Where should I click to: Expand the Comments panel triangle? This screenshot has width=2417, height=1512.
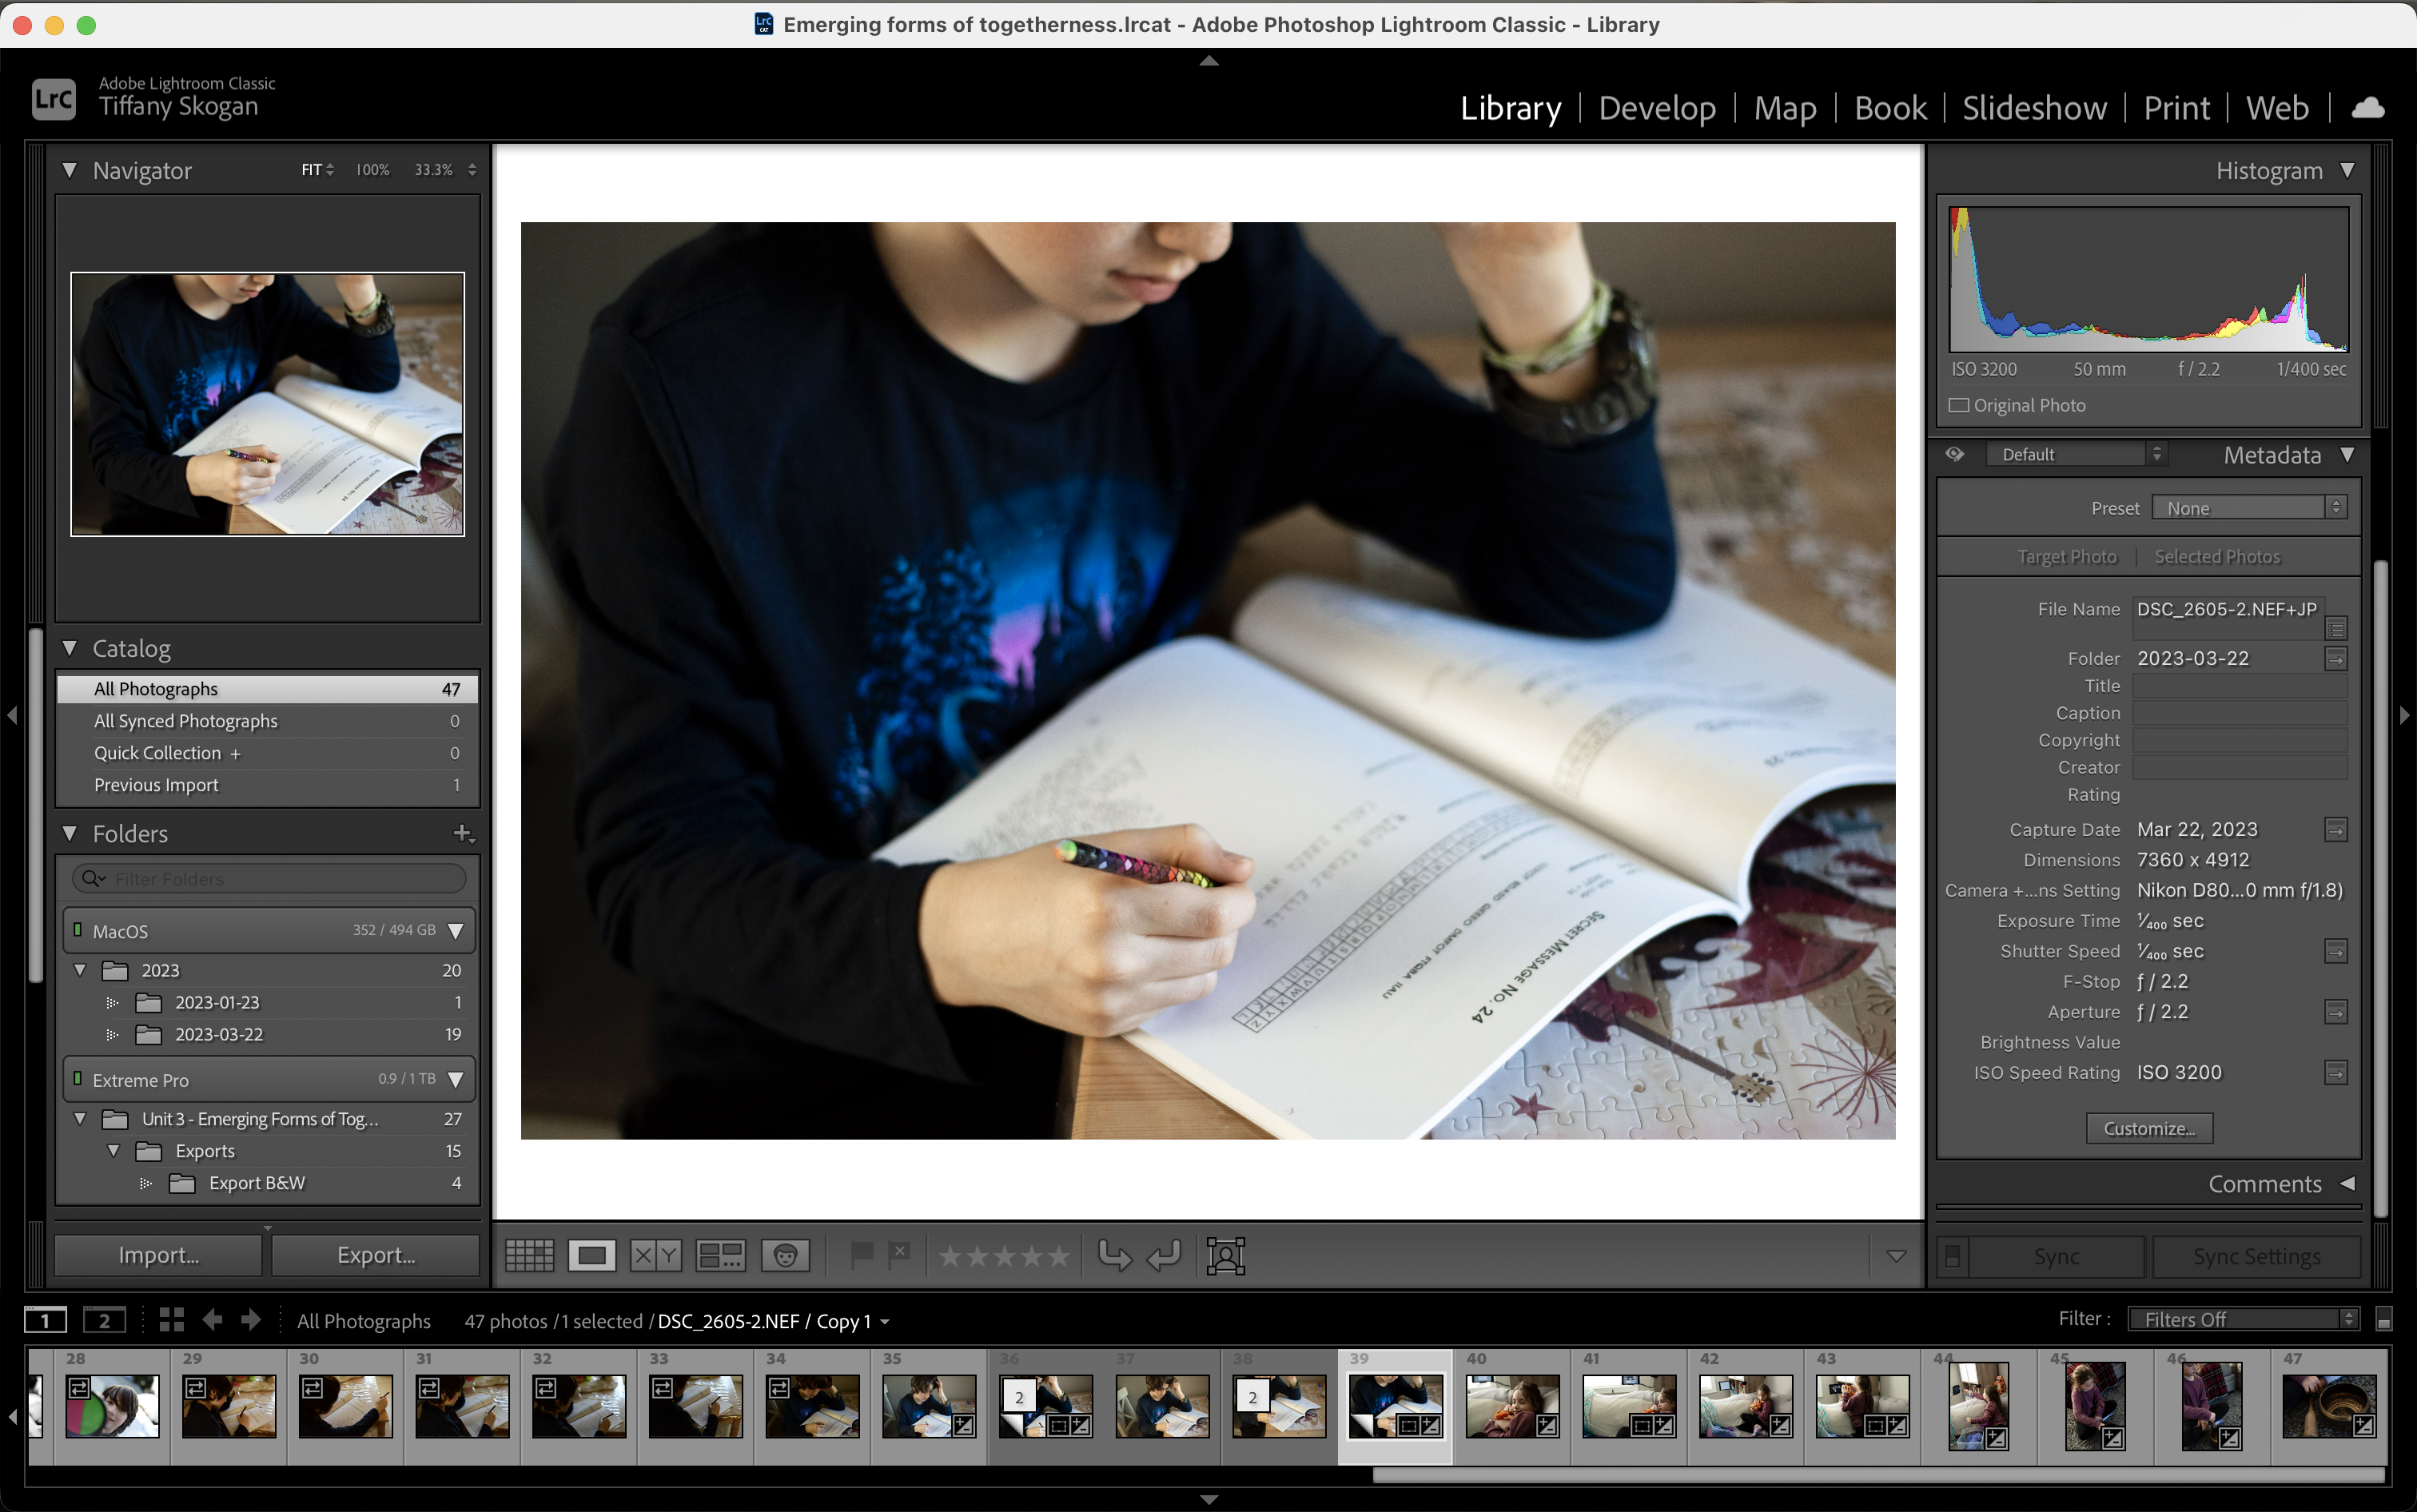coord(2347,1184)
